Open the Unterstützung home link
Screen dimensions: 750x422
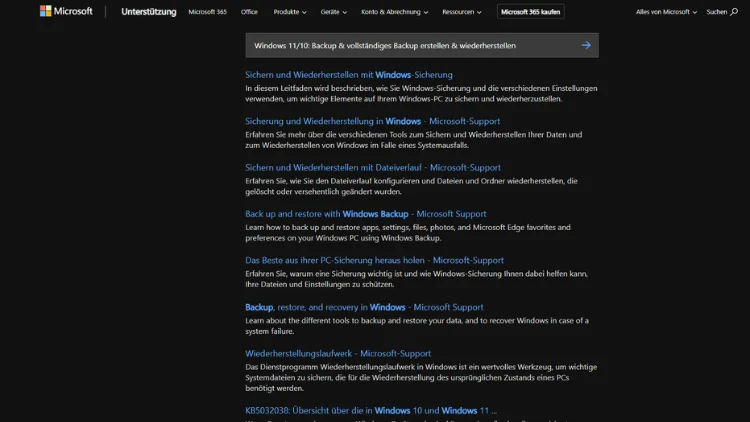(x=149, y=11)
